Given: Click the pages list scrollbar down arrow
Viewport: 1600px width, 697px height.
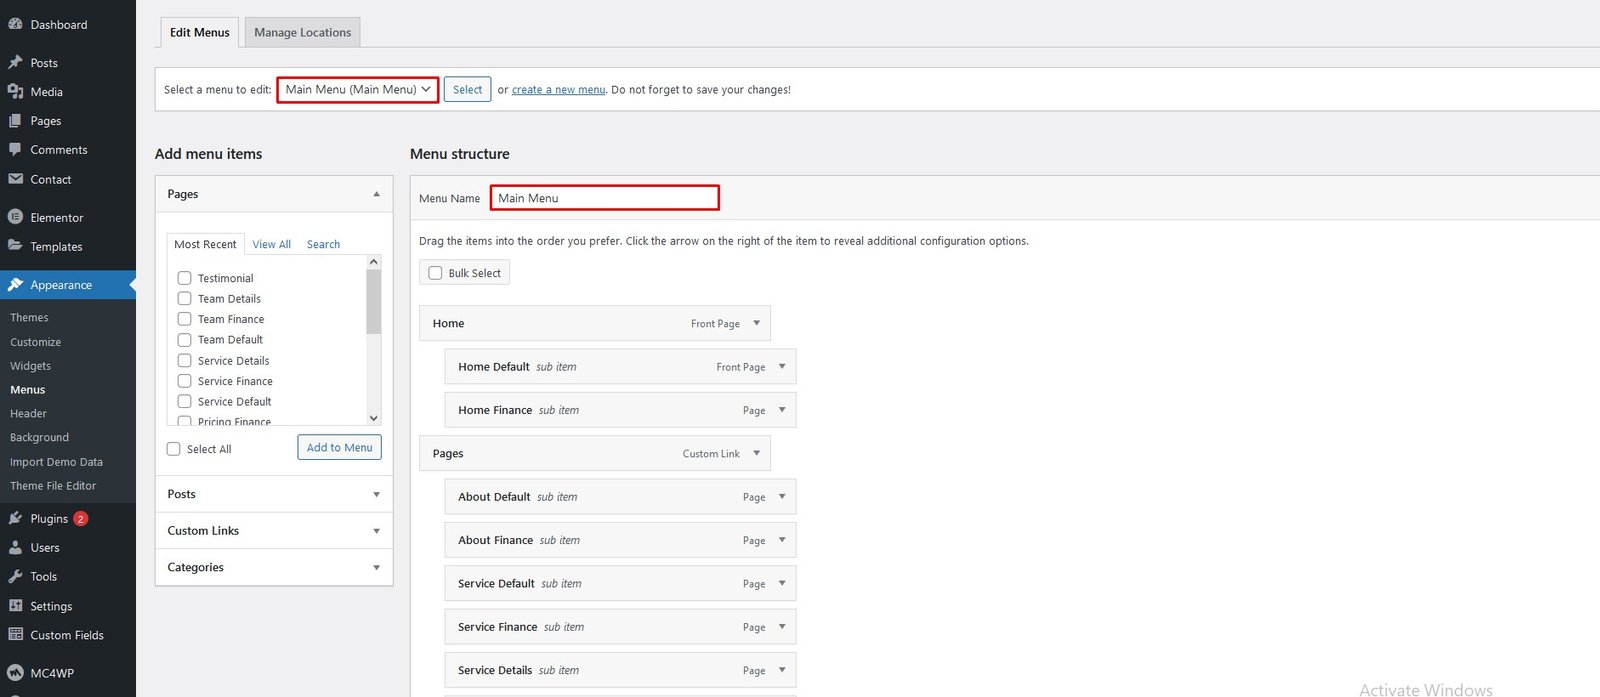Looking at the screenshot, I should point(374,418).
